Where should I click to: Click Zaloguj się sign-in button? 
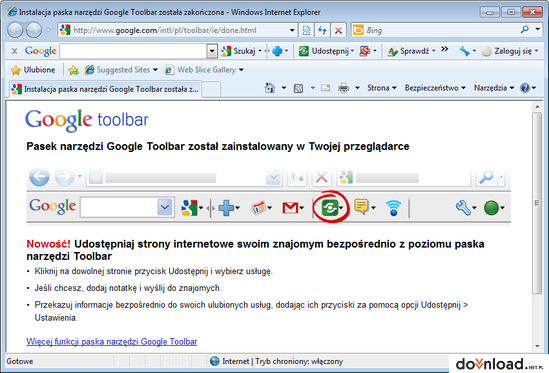[507, 51]
